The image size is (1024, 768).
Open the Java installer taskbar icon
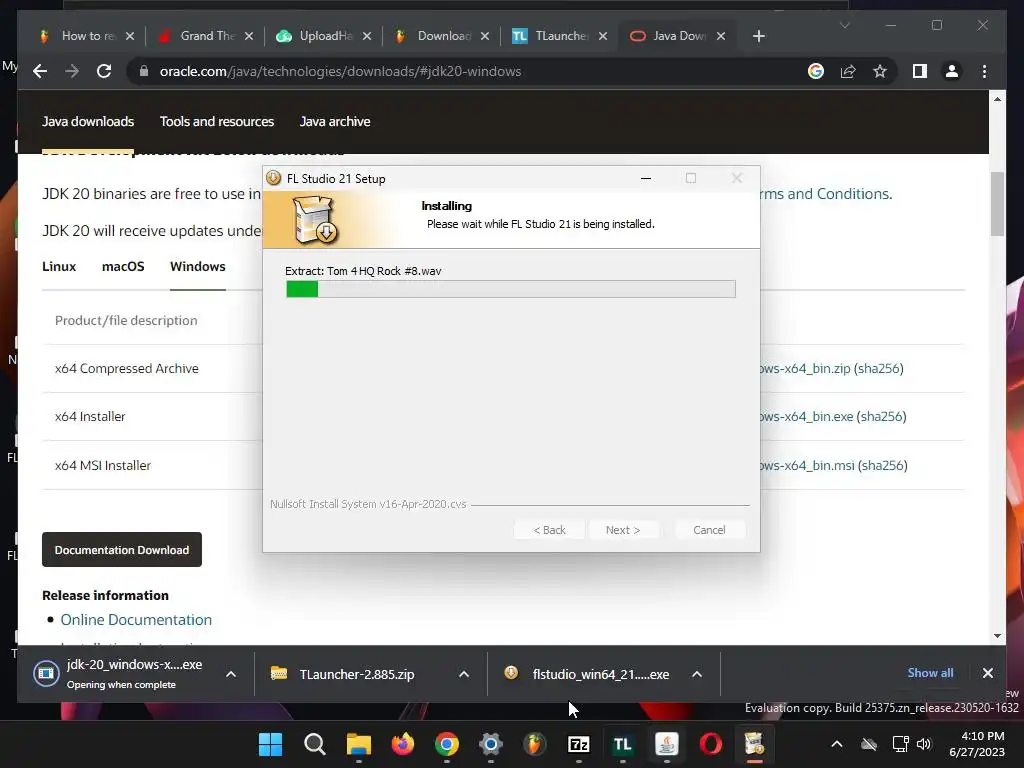pos(667,744)
